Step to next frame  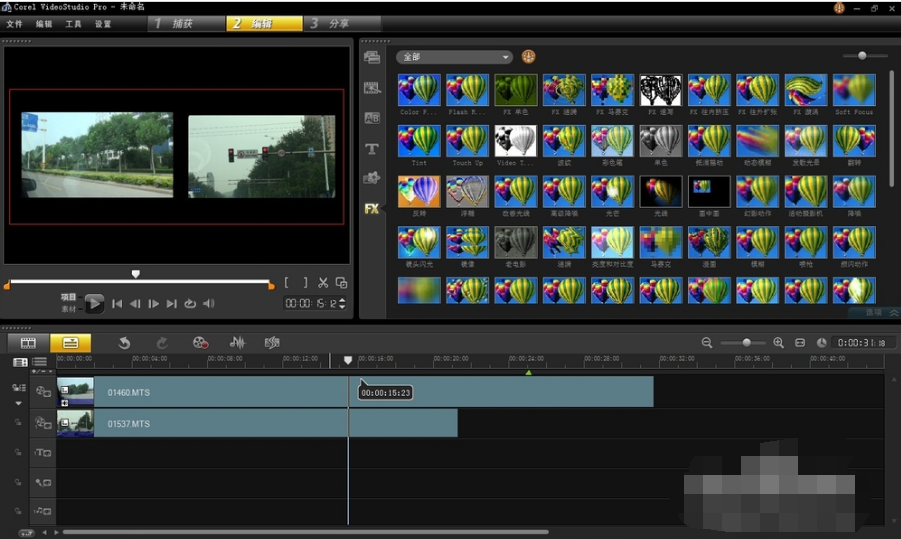(x=153, y=303)
